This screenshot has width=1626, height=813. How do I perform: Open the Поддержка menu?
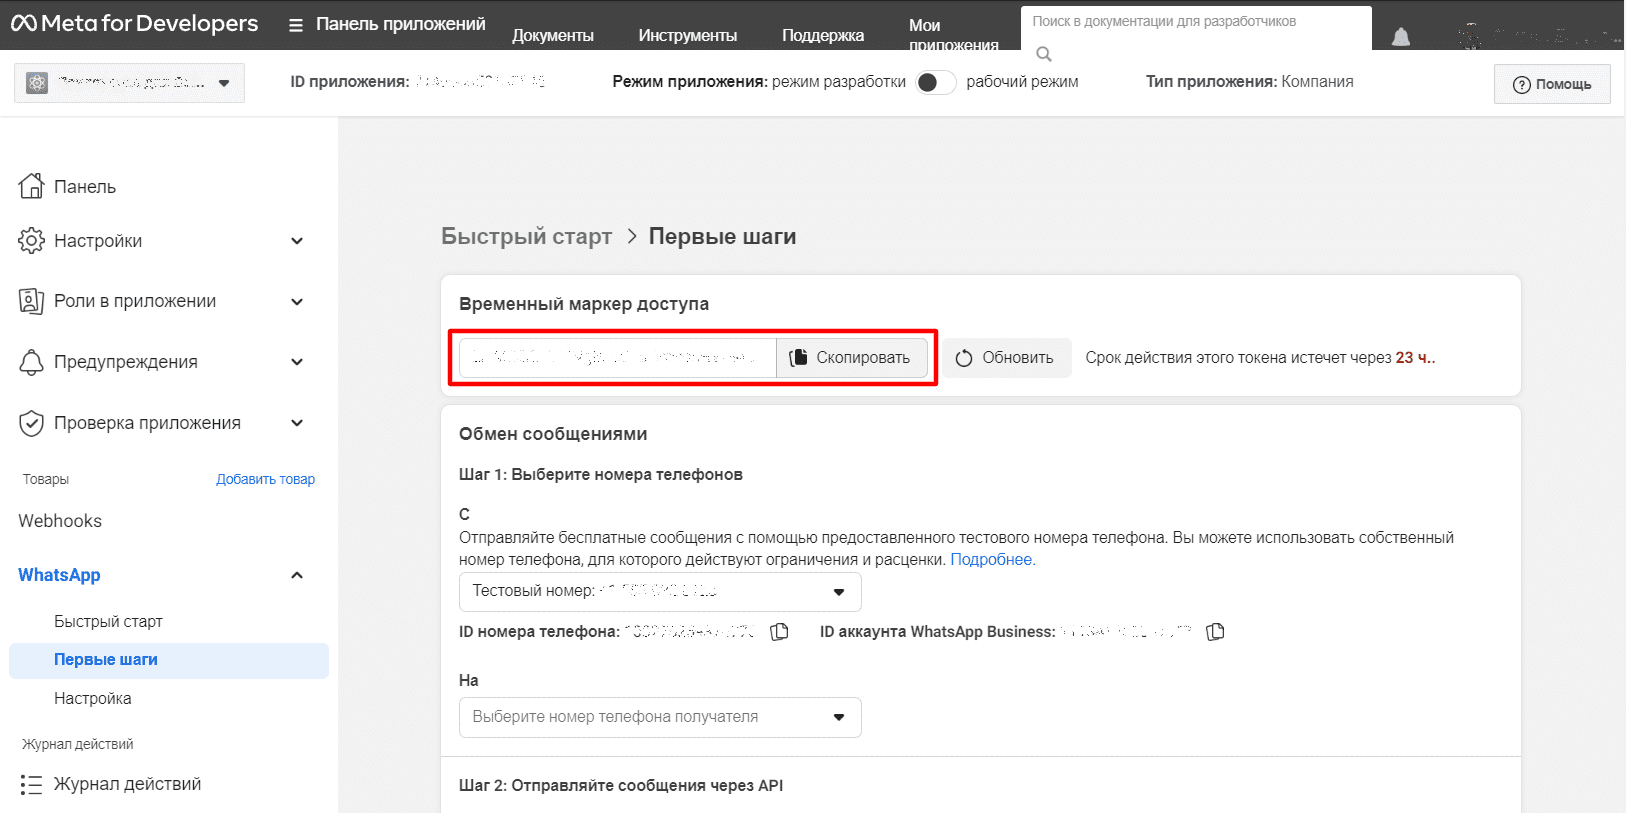[x=823, y=35]
